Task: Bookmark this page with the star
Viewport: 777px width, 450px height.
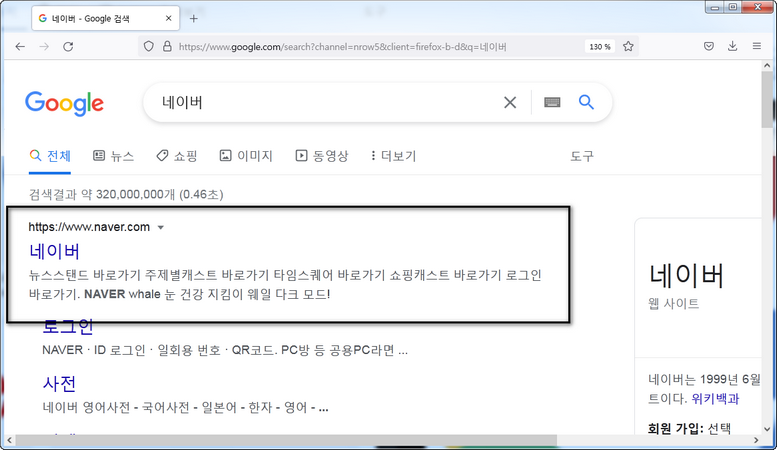Action: click(x=628, y=47)
